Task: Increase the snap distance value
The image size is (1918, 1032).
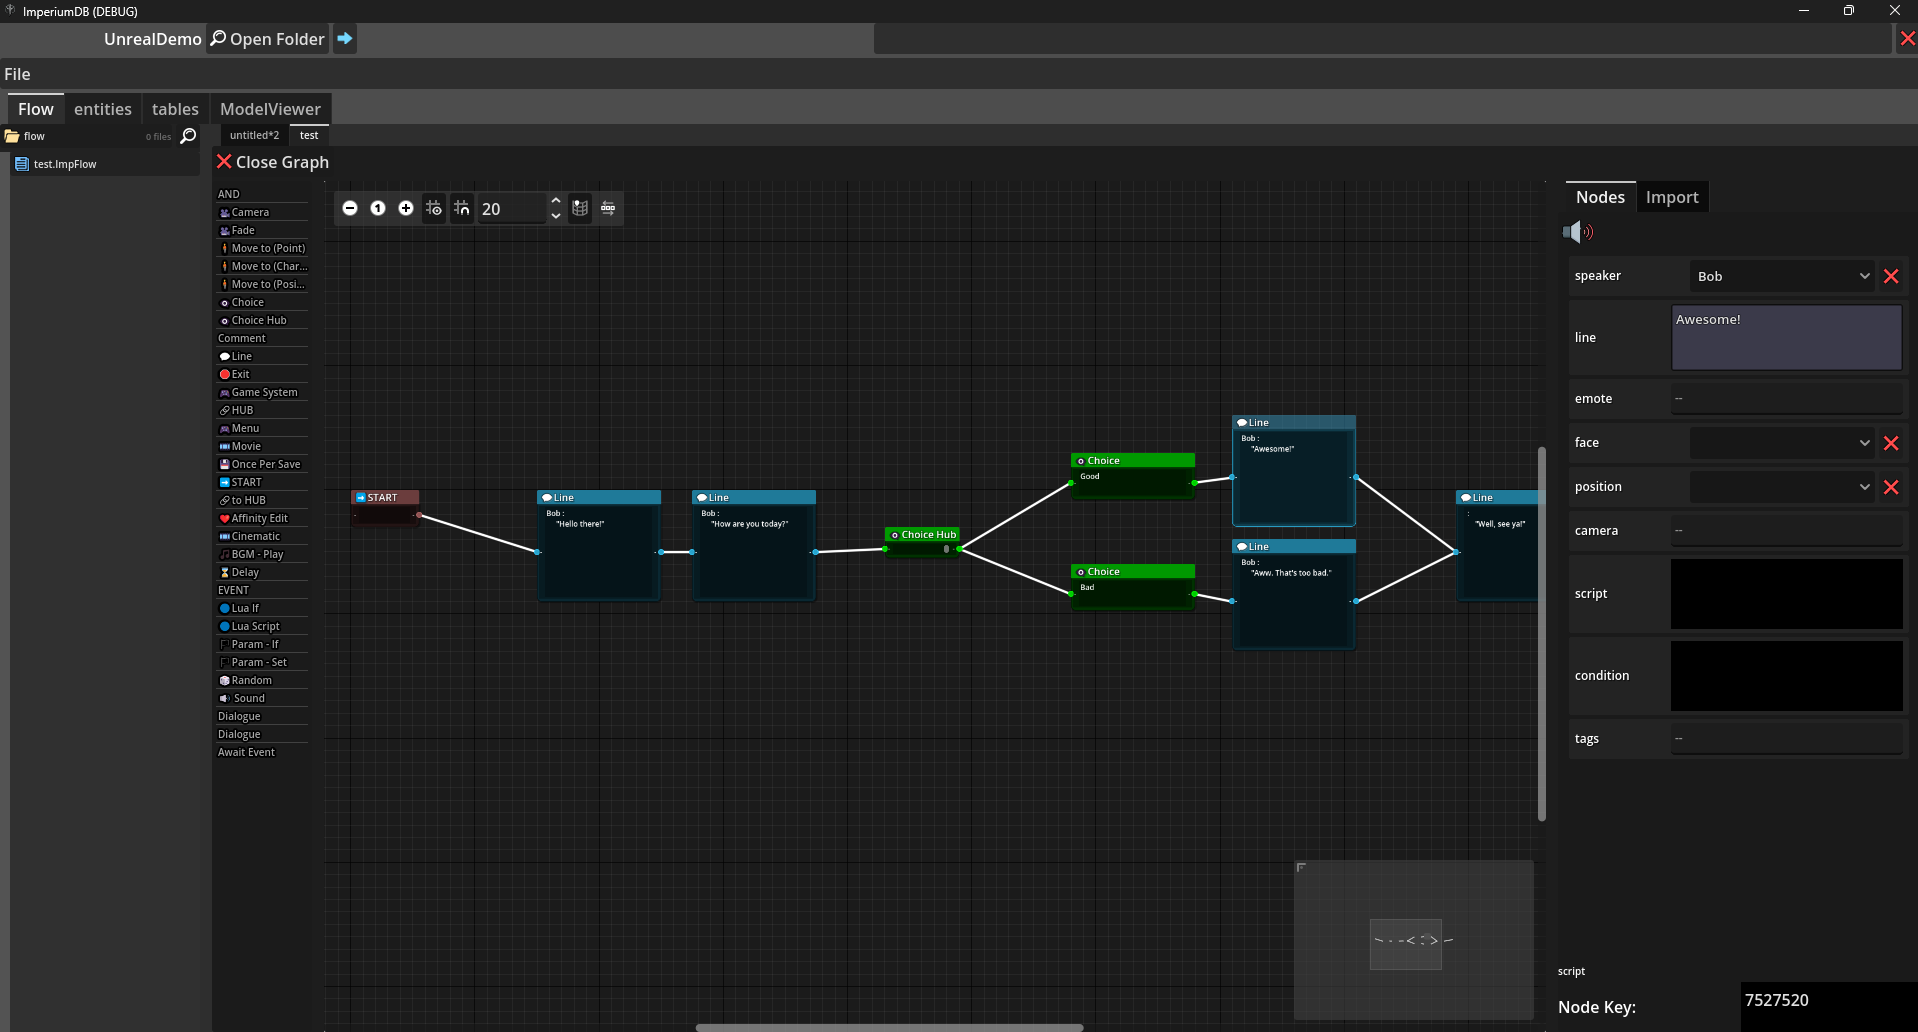Action: 556,201
